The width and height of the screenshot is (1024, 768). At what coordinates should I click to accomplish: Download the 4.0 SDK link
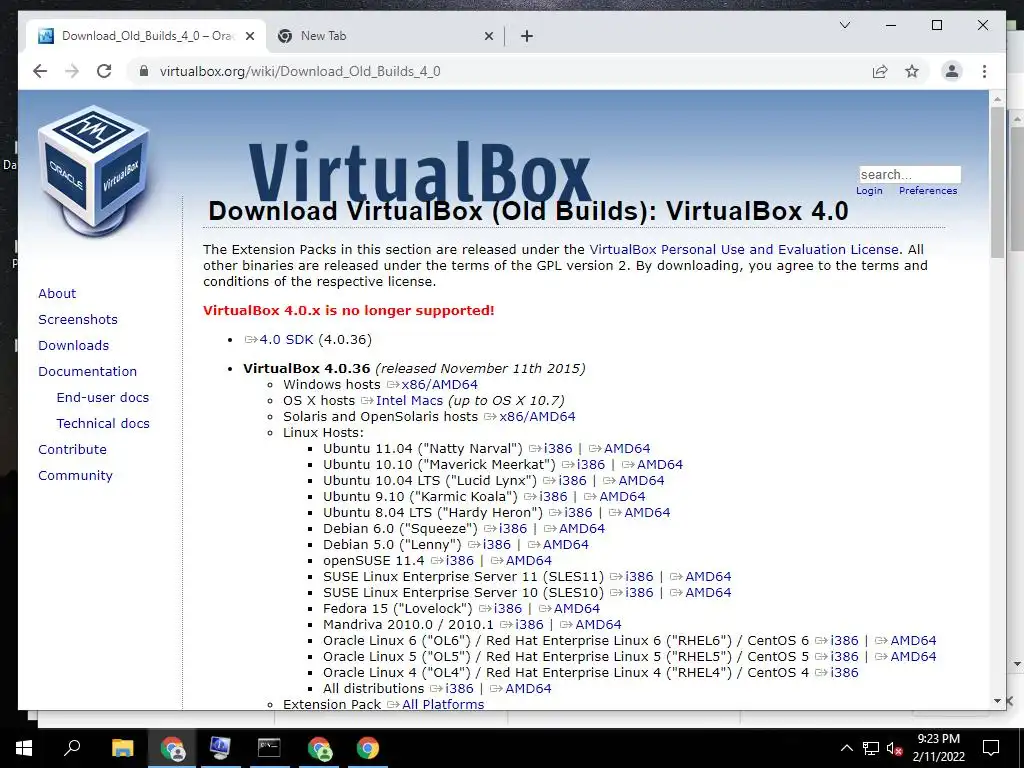[286, 340]
